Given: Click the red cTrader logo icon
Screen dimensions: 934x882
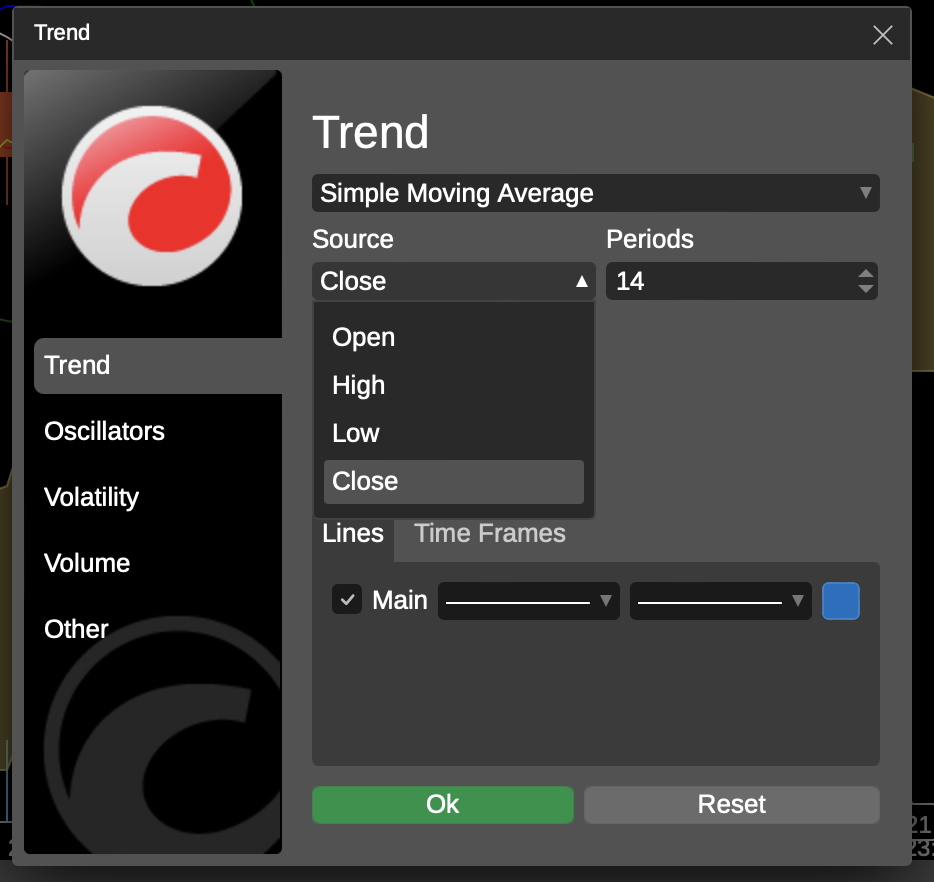Looking at the screenshot, I should (x=152, y=193).
